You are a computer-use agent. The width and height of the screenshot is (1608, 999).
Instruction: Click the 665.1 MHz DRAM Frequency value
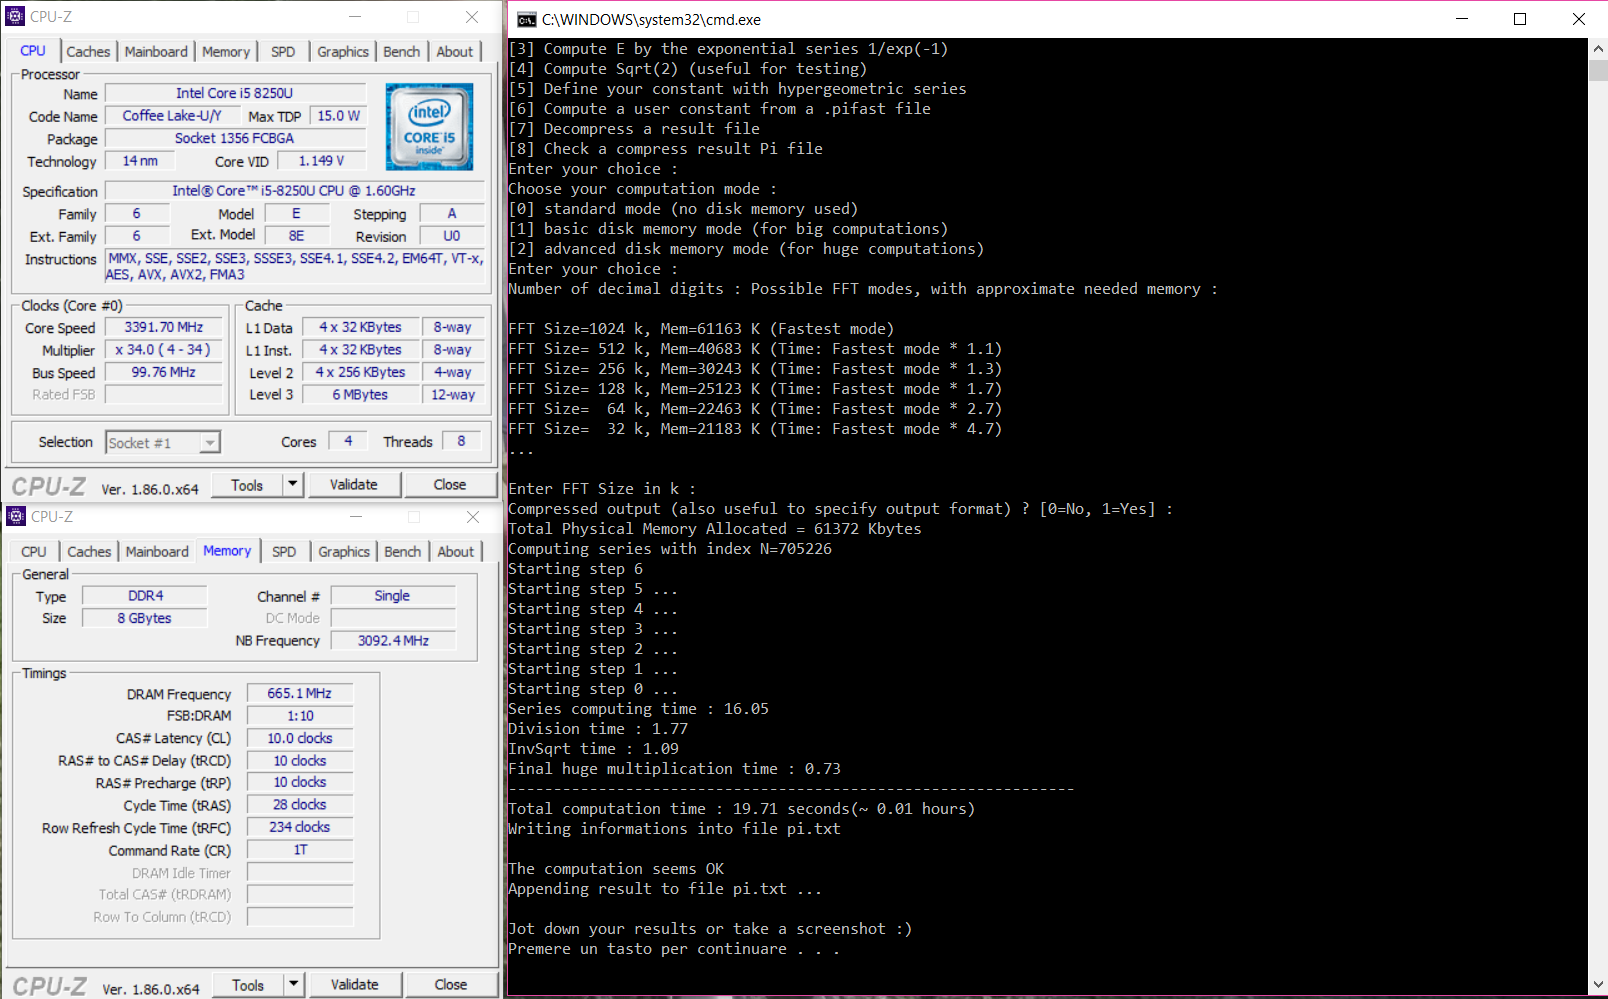300,693
